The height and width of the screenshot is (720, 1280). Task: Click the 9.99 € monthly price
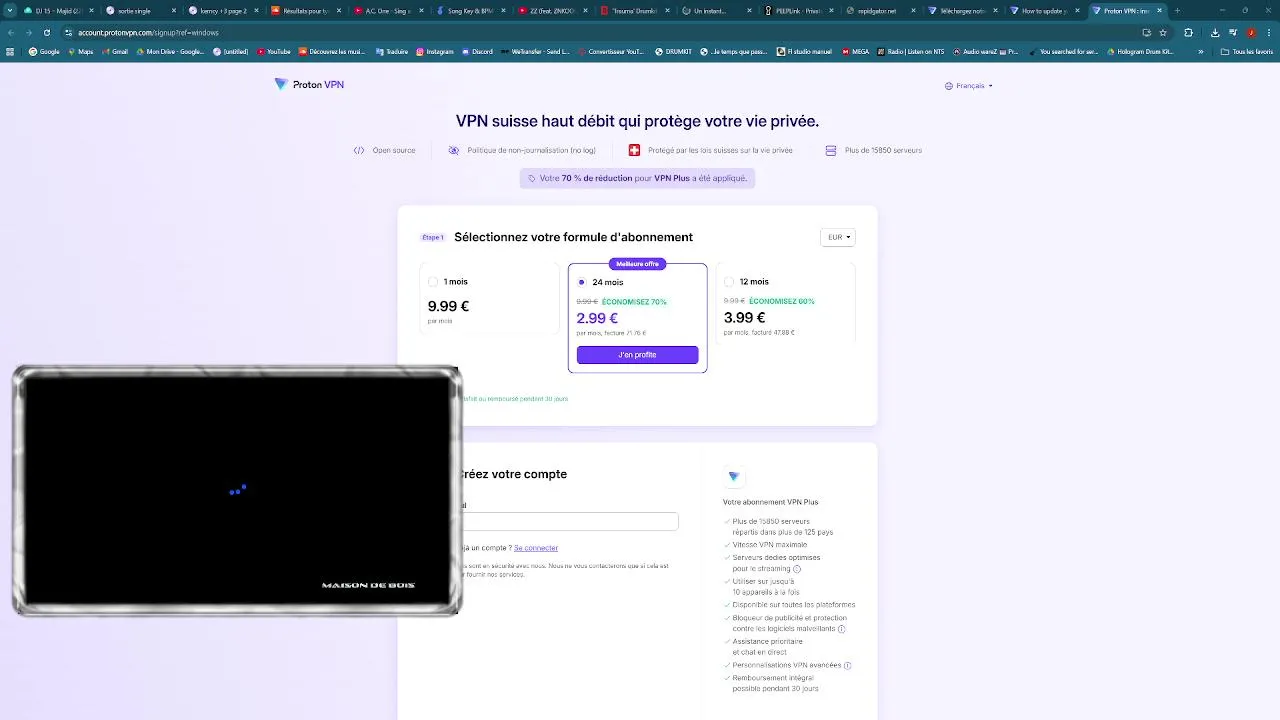tap(448, 306)
